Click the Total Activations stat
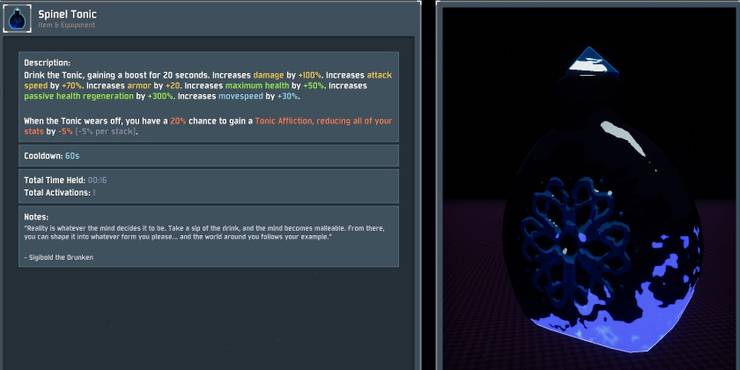Image resolution: width=740 pixels, height=370 pixels. point(59,193)
